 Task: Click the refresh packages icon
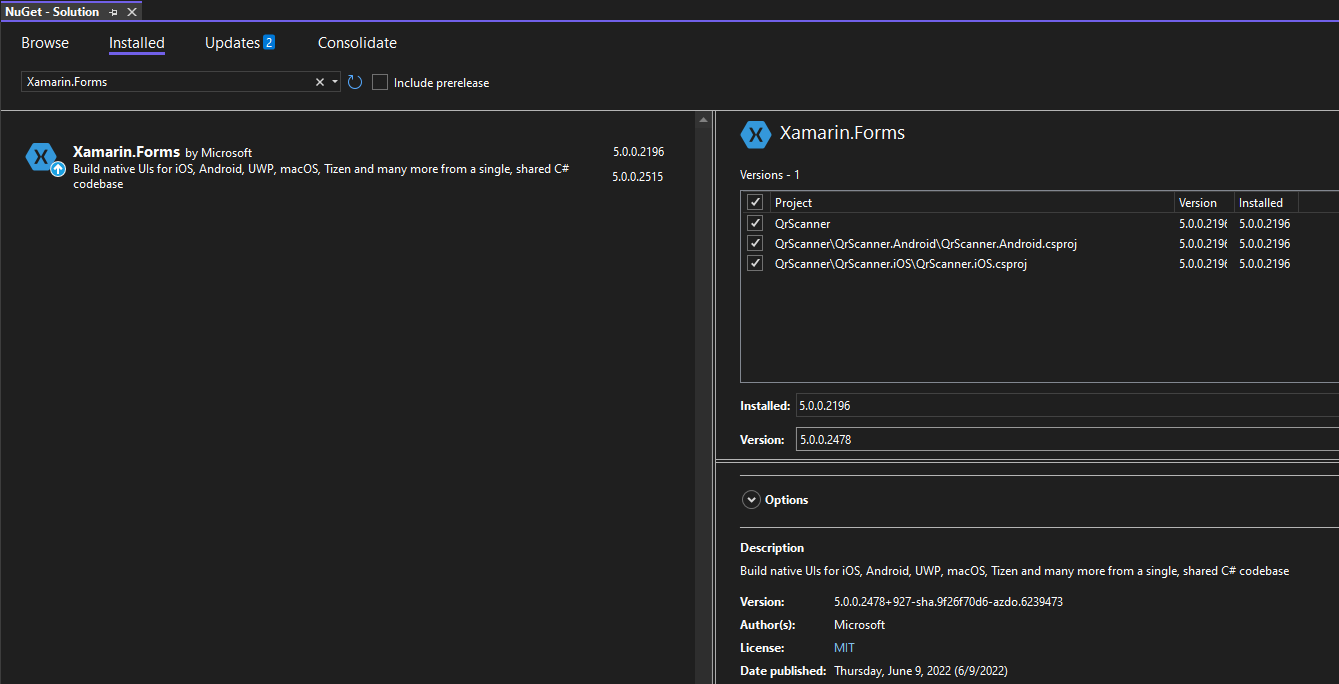355,82
